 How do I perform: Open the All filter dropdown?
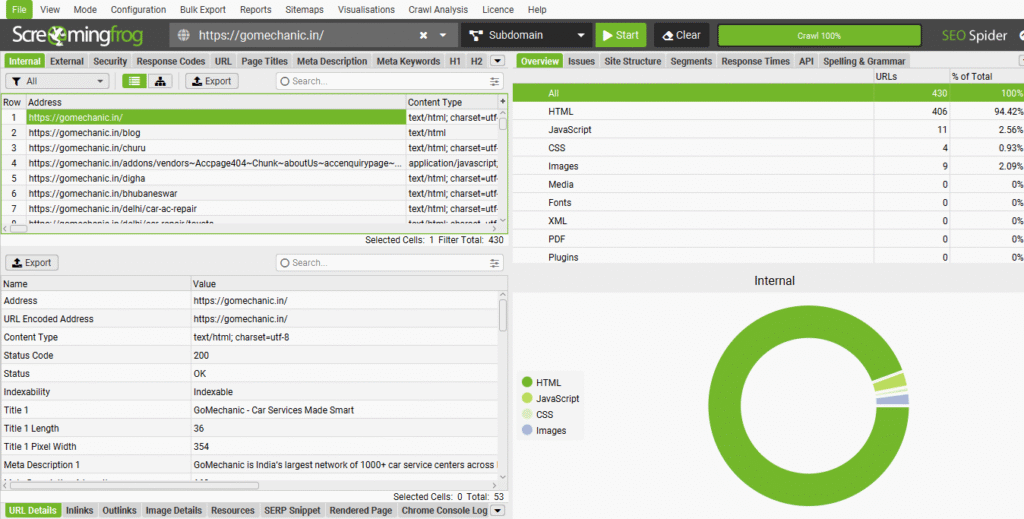pyautogui.click(x=57, y=81)
